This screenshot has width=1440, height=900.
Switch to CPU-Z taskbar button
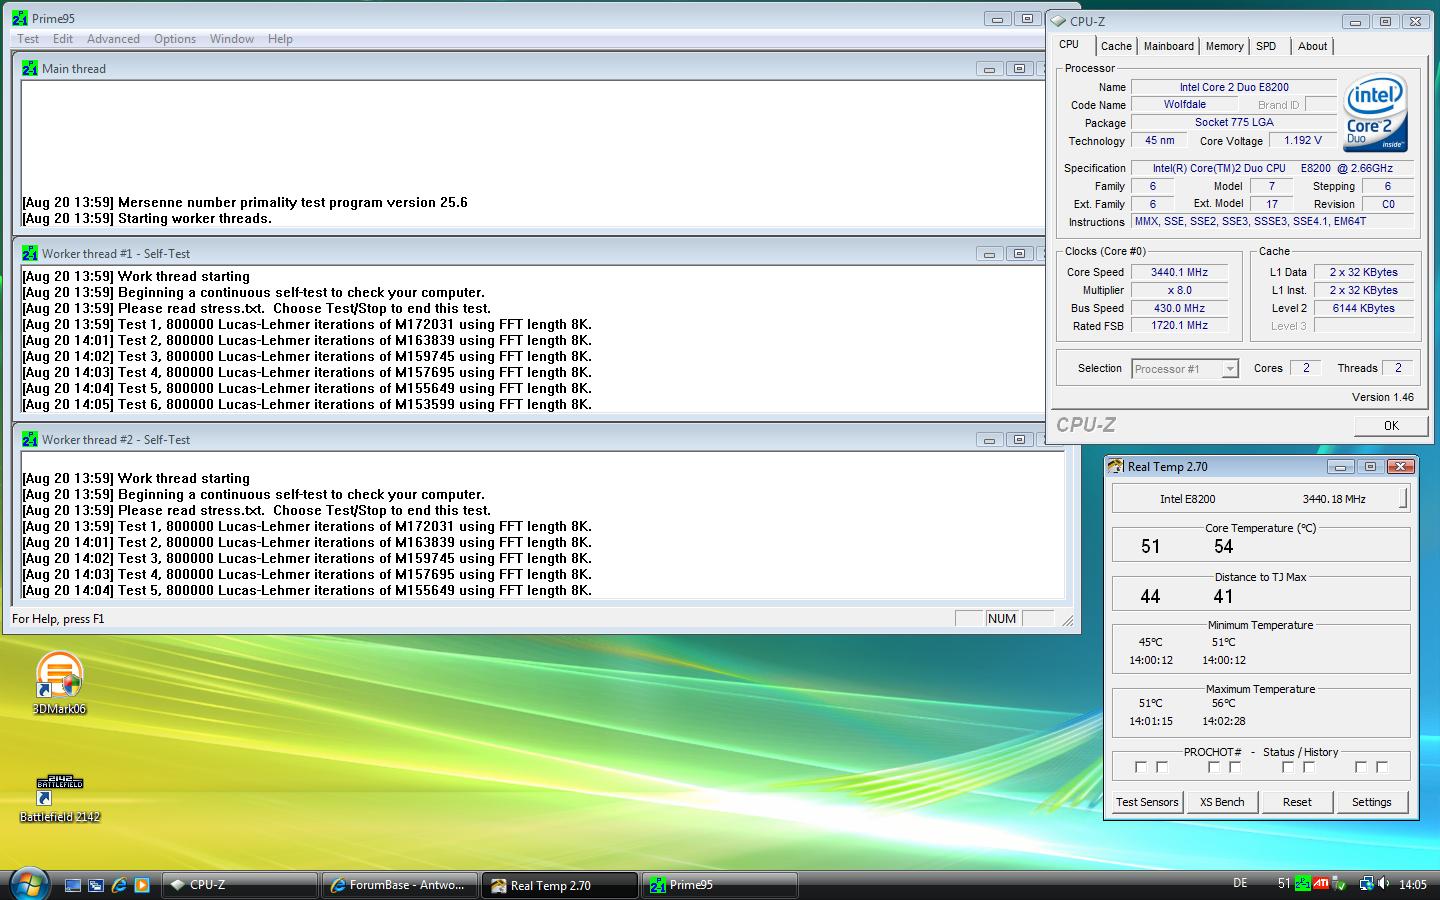point(240,885)
